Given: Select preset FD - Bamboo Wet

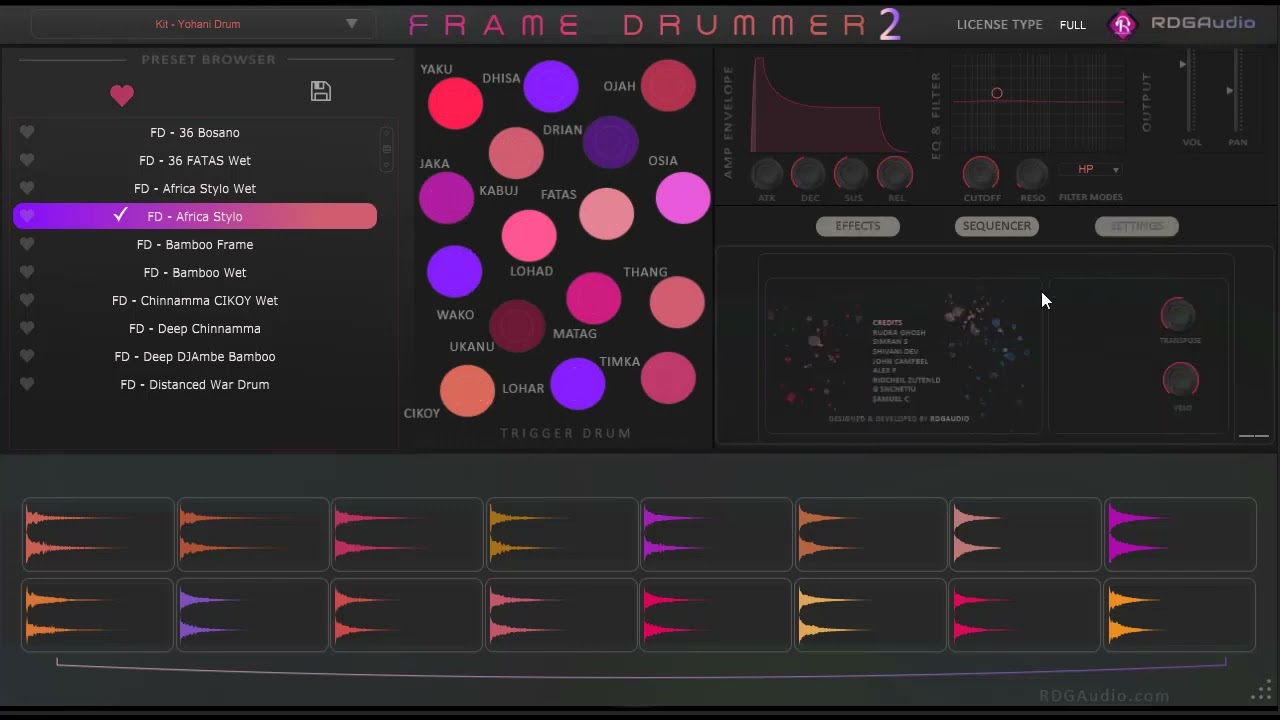Looking at the screenshot, I should coord(195,272).
